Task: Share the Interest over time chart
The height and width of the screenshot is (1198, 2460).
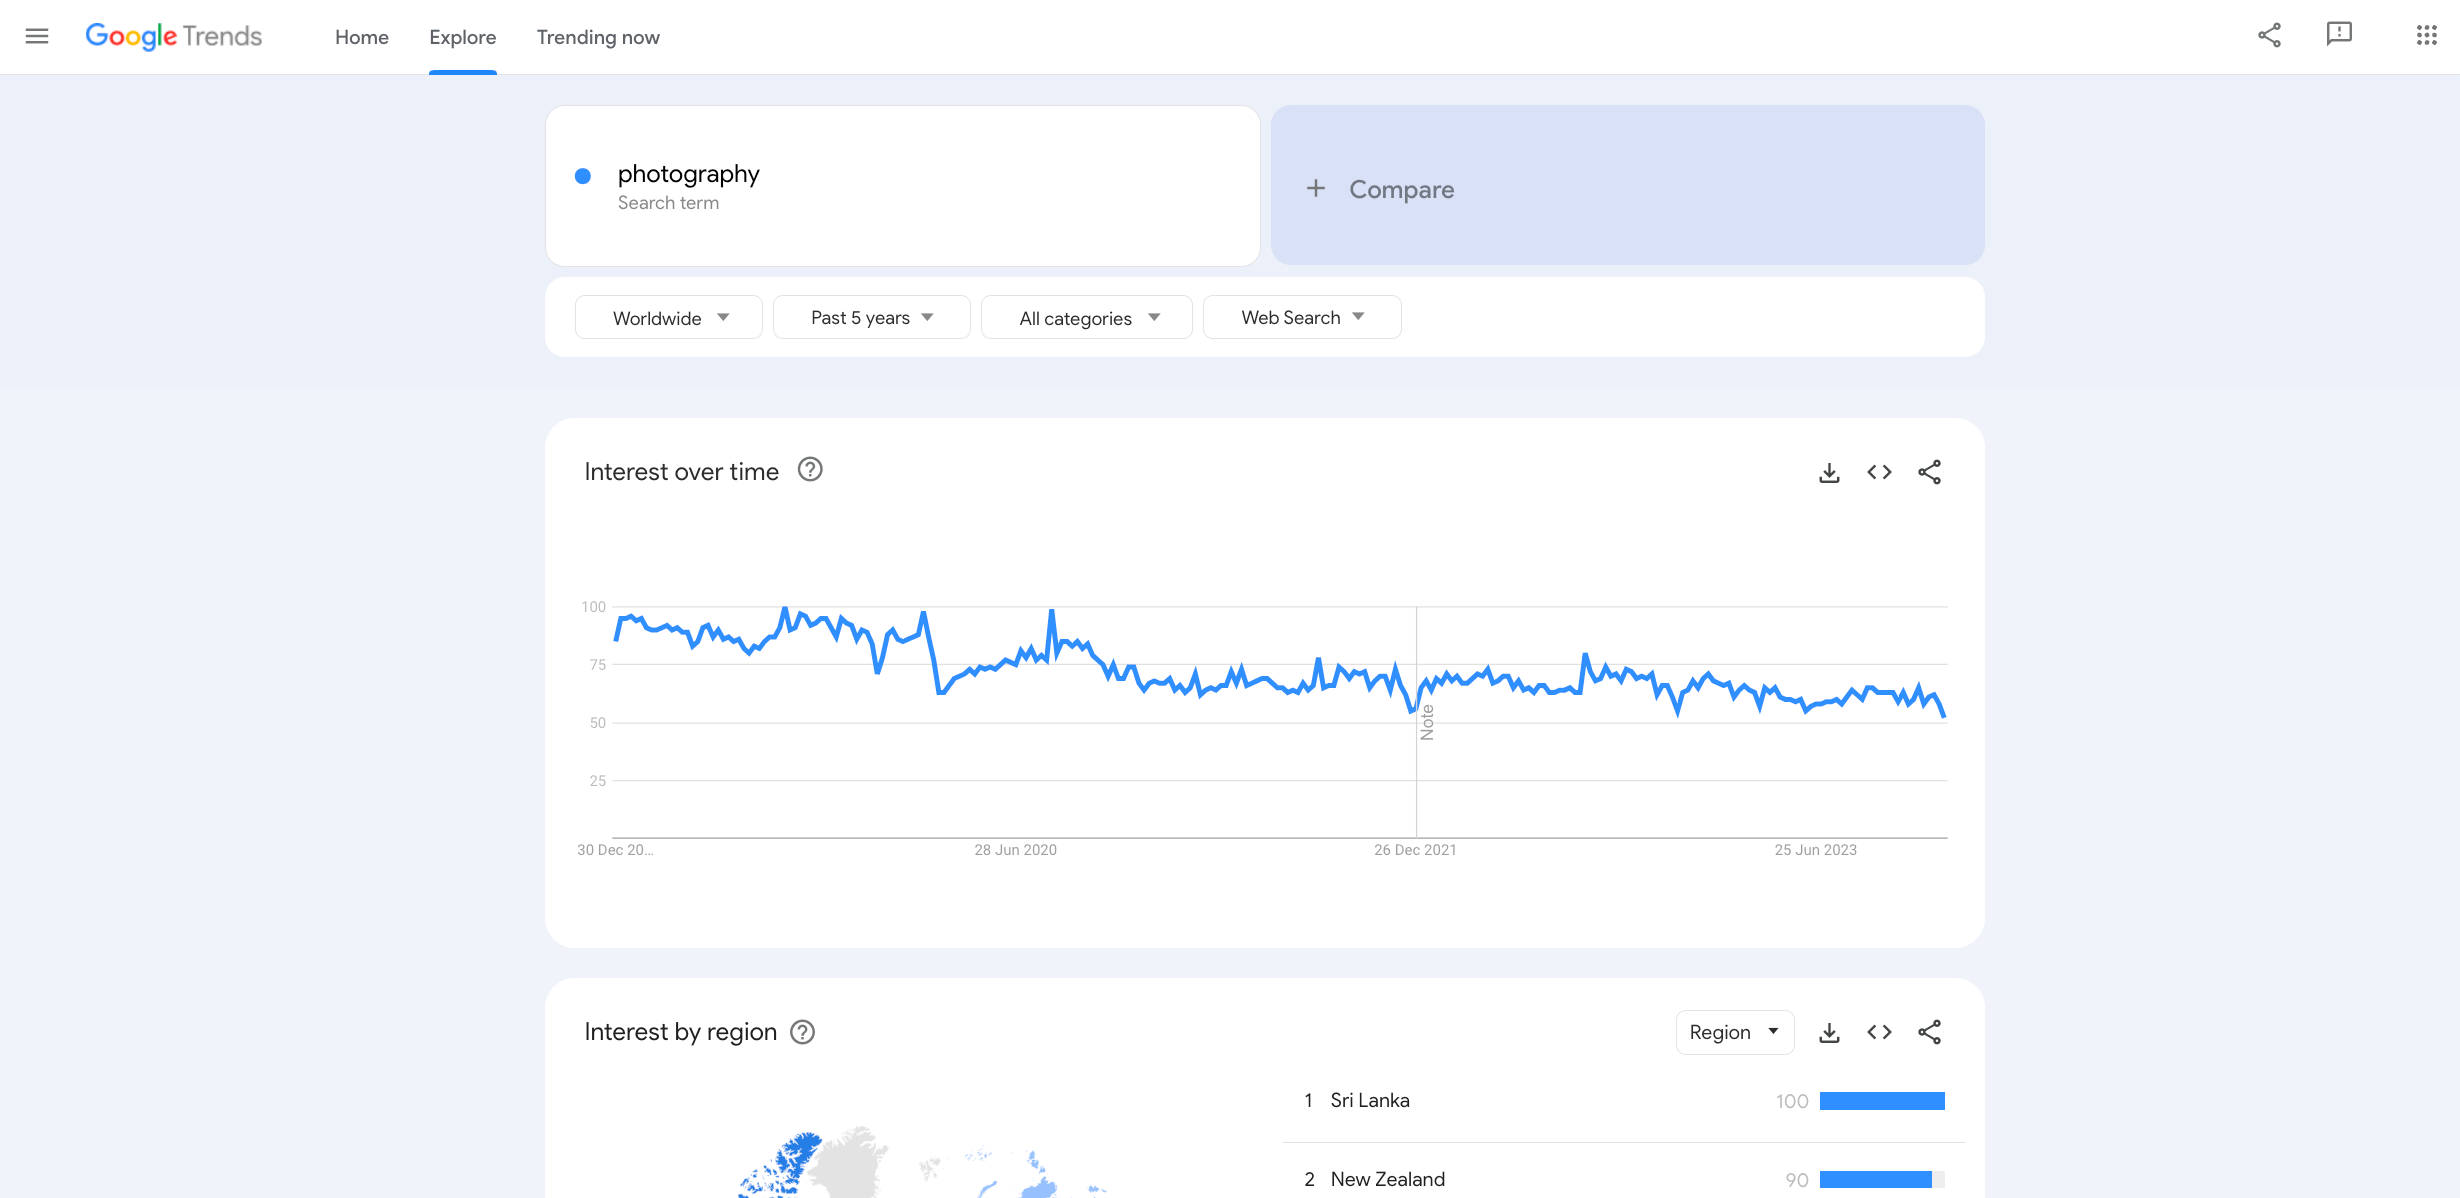Action: pyautogui.click(x=1929, y=472)
